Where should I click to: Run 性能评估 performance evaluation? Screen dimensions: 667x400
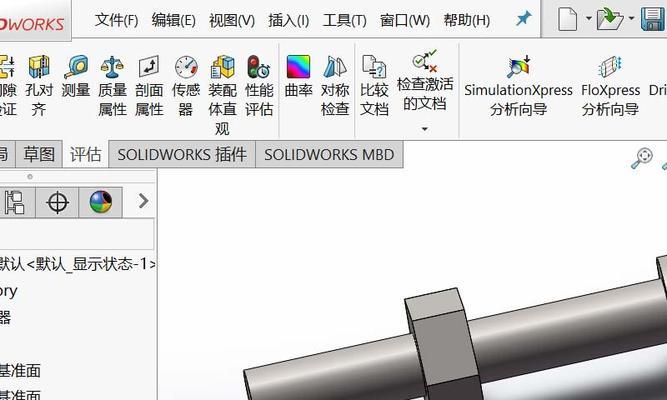click(259, 86)
